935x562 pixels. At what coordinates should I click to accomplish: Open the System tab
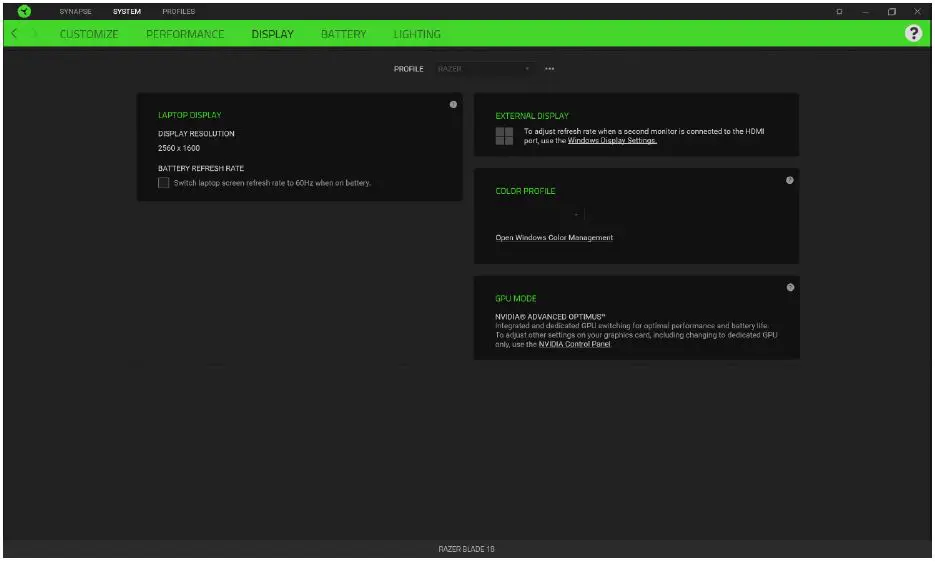[127, 11]
